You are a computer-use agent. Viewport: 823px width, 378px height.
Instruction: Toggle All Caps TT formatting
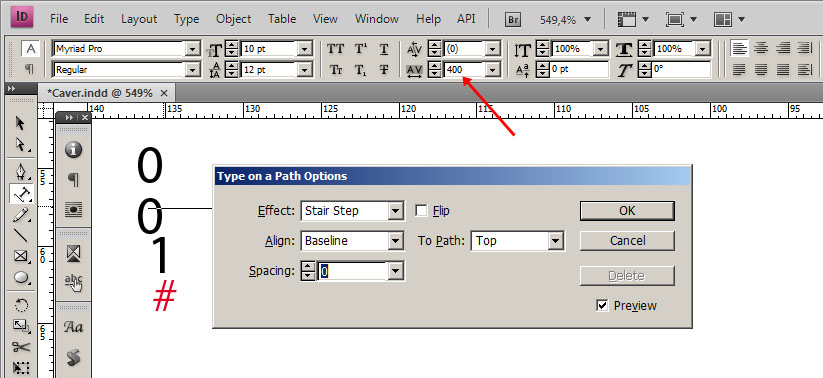[x=336, y=49]
